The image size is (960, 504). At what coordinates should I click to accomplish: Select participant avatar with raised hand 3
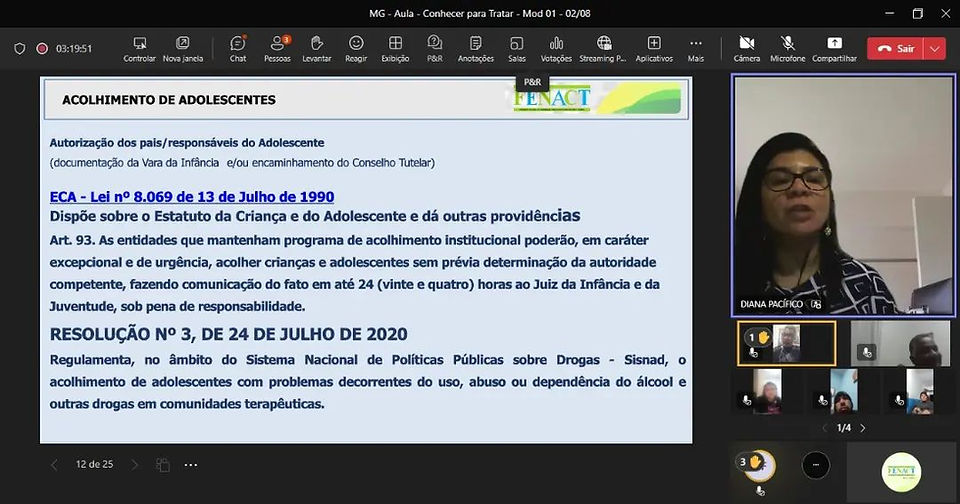point(759,467)
